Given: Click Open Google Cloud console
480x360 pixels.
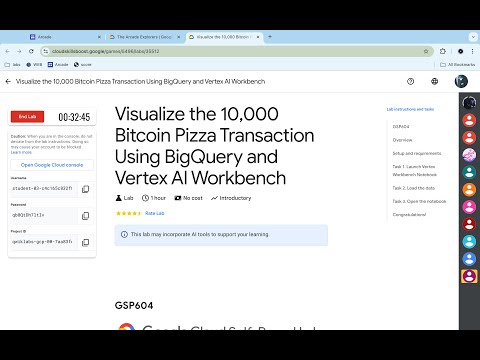Looking at the screenshot, I should pos(52,165).
